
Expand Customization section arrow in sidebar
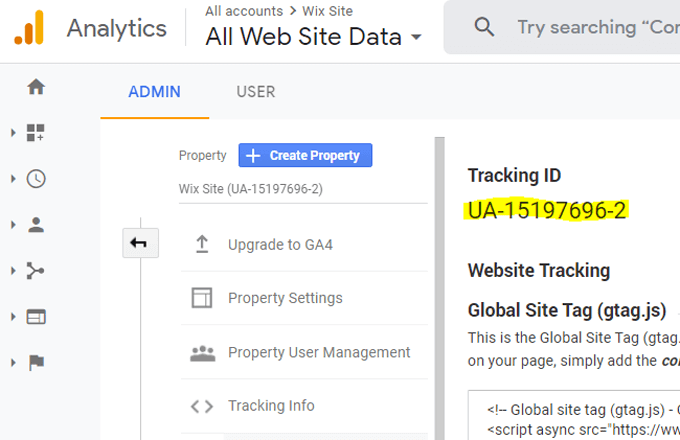pyautogui.click(x=13, y=133)
